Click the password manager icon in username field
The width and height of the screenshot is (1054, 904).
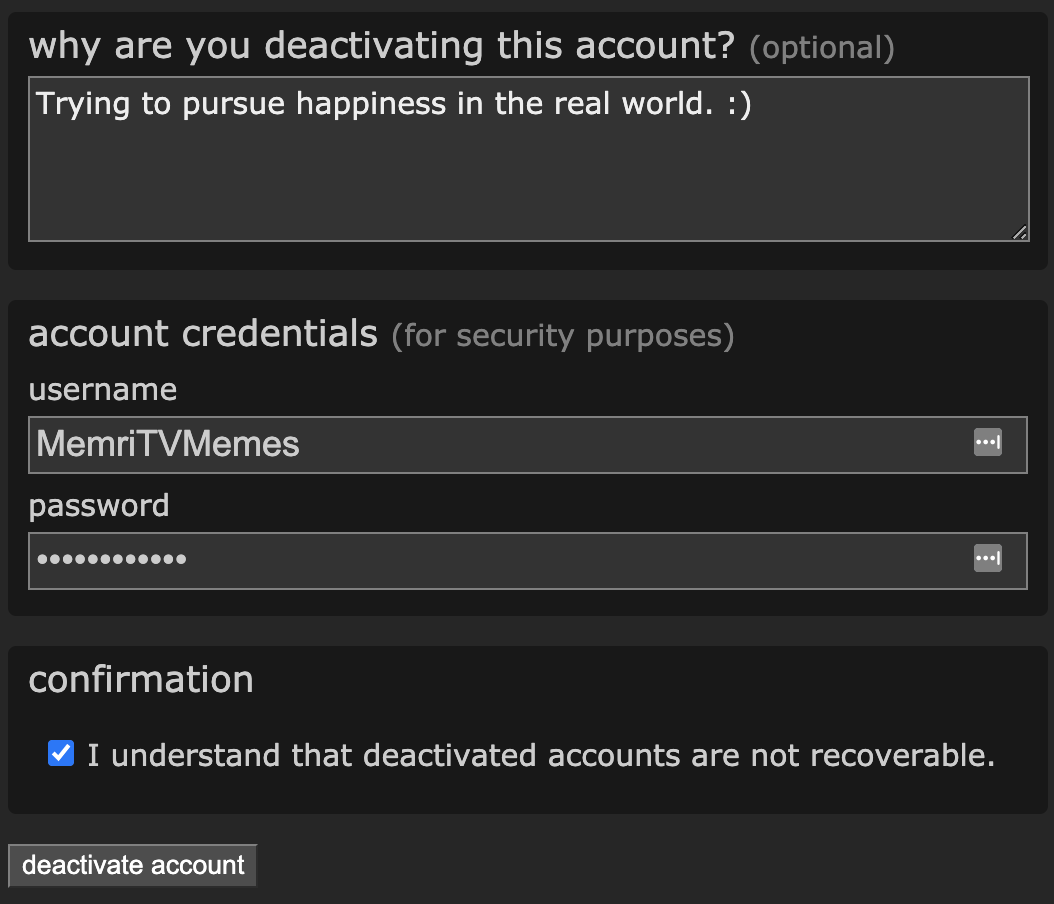(987, 443)
